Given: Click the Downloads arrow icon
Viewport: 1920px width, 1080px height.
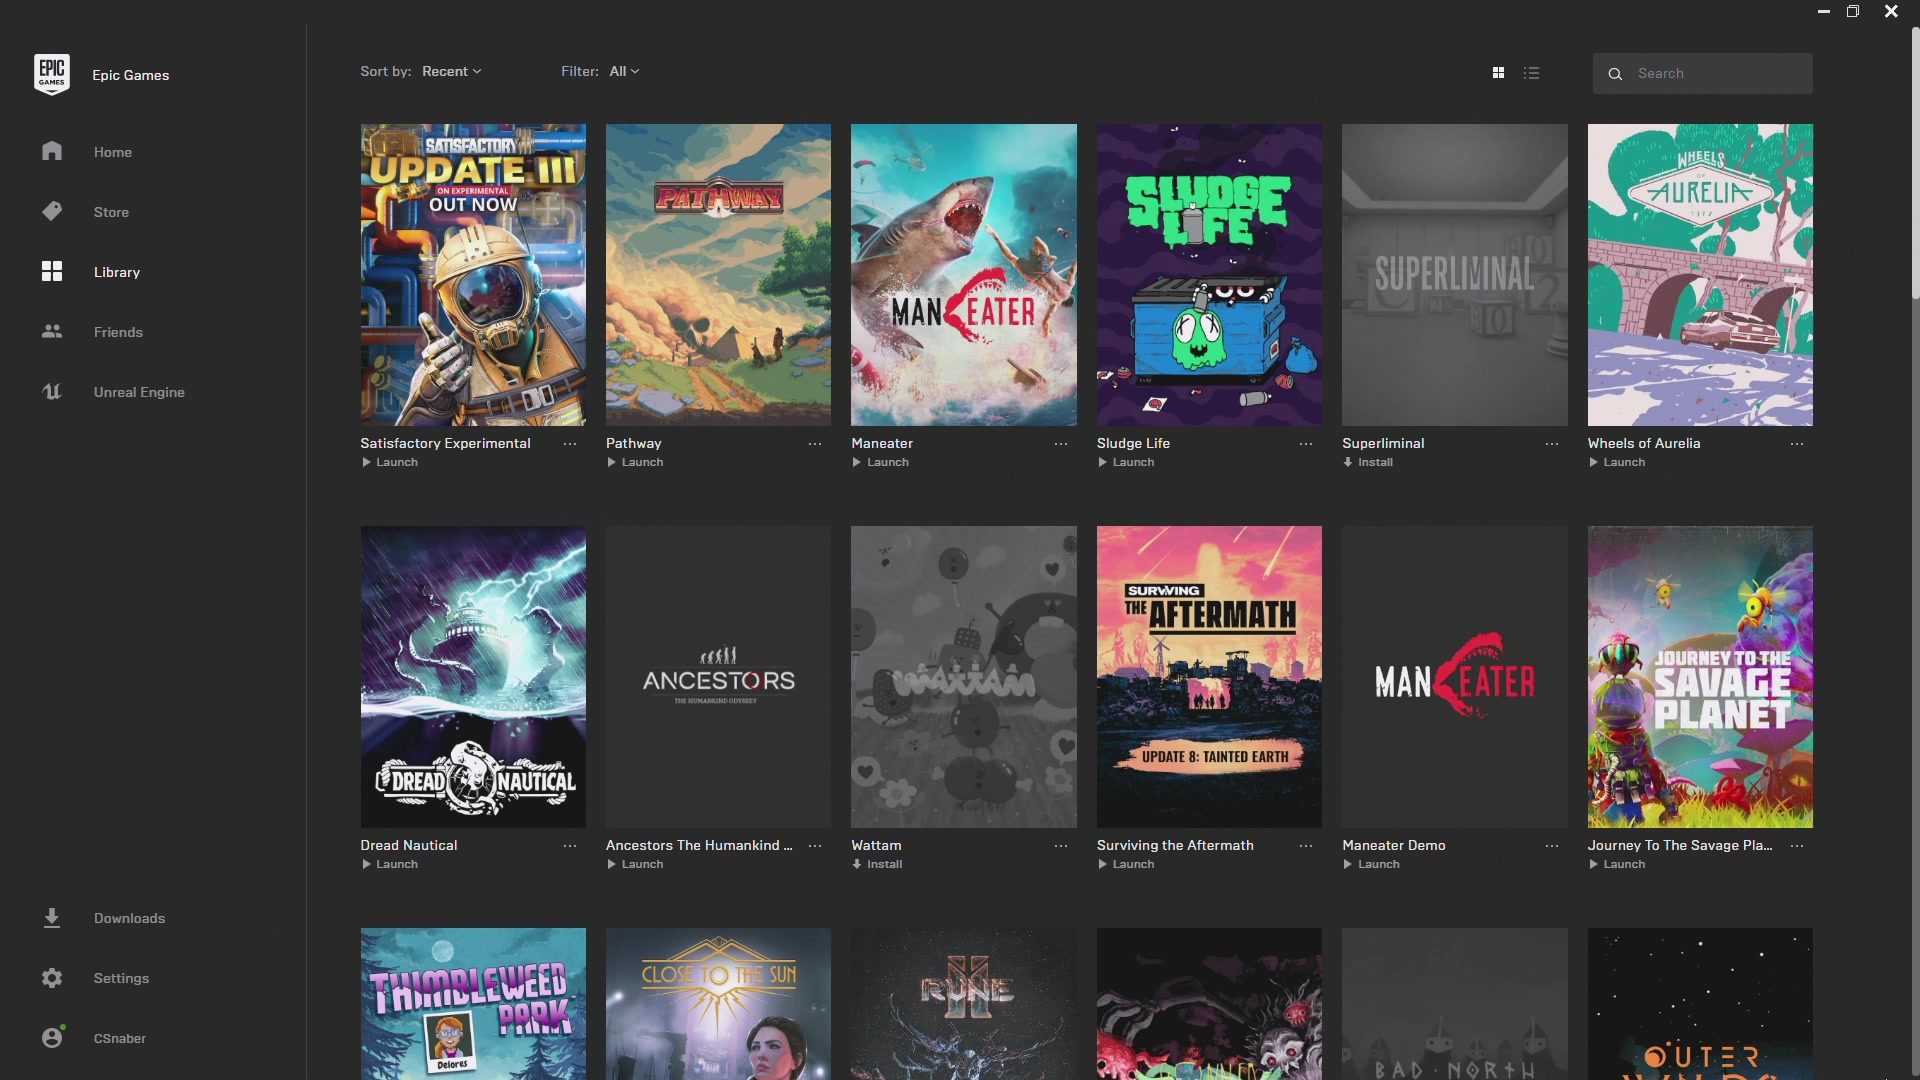Looking at the screenshot, I should 52,917.
